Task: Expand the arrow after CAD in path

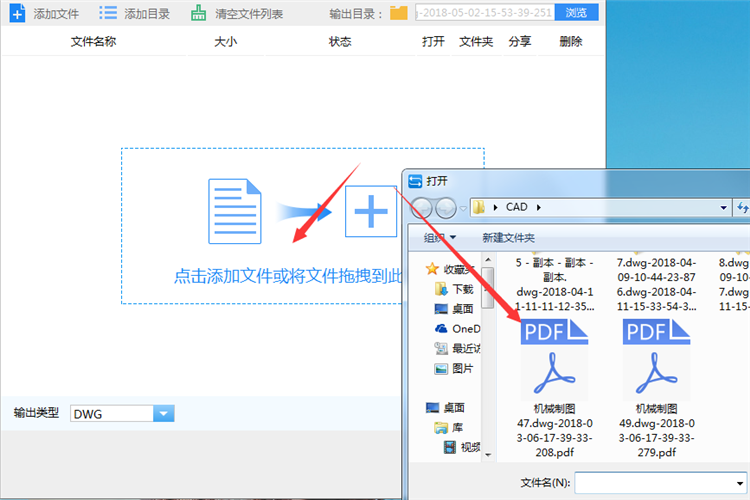Action: pos(539,208)
